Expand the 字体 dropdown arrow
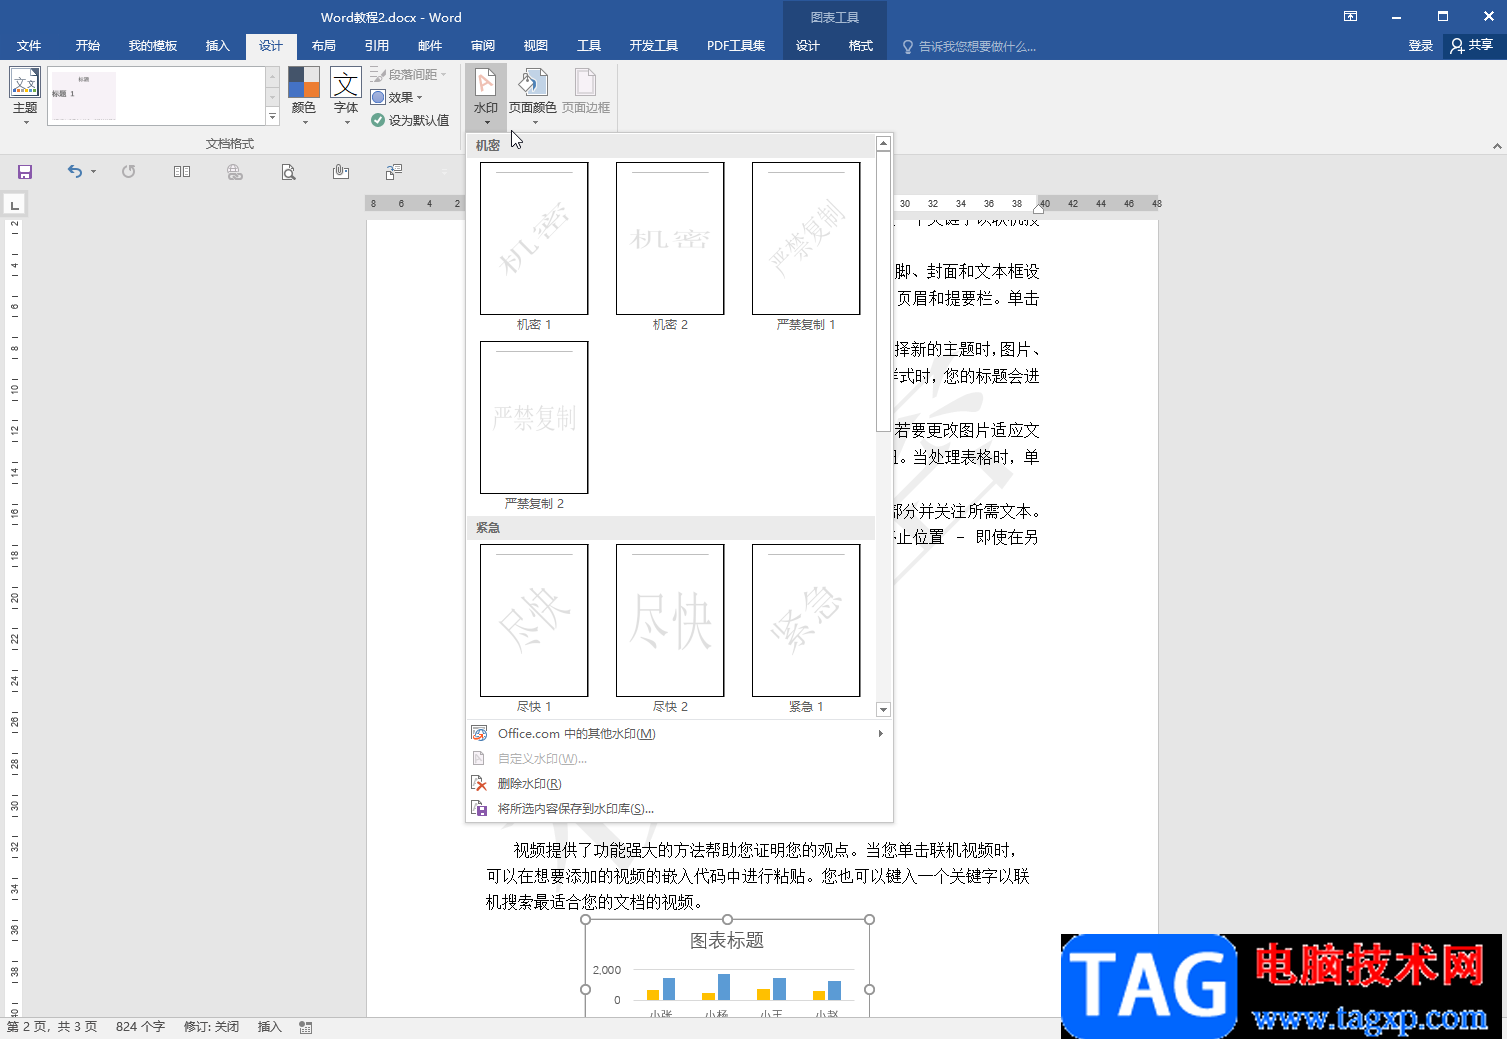The height and width of the screenshot is (1039, 1507). [x=347, y=123]
